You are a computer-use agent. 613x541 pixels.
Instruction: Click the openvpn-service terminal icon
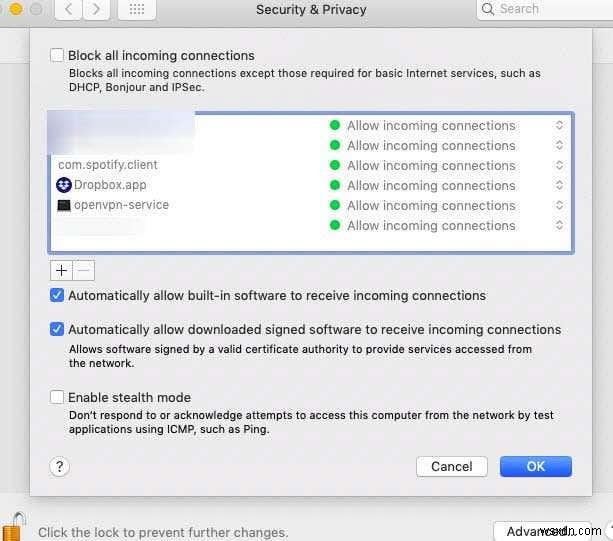[x=64, y=205]
